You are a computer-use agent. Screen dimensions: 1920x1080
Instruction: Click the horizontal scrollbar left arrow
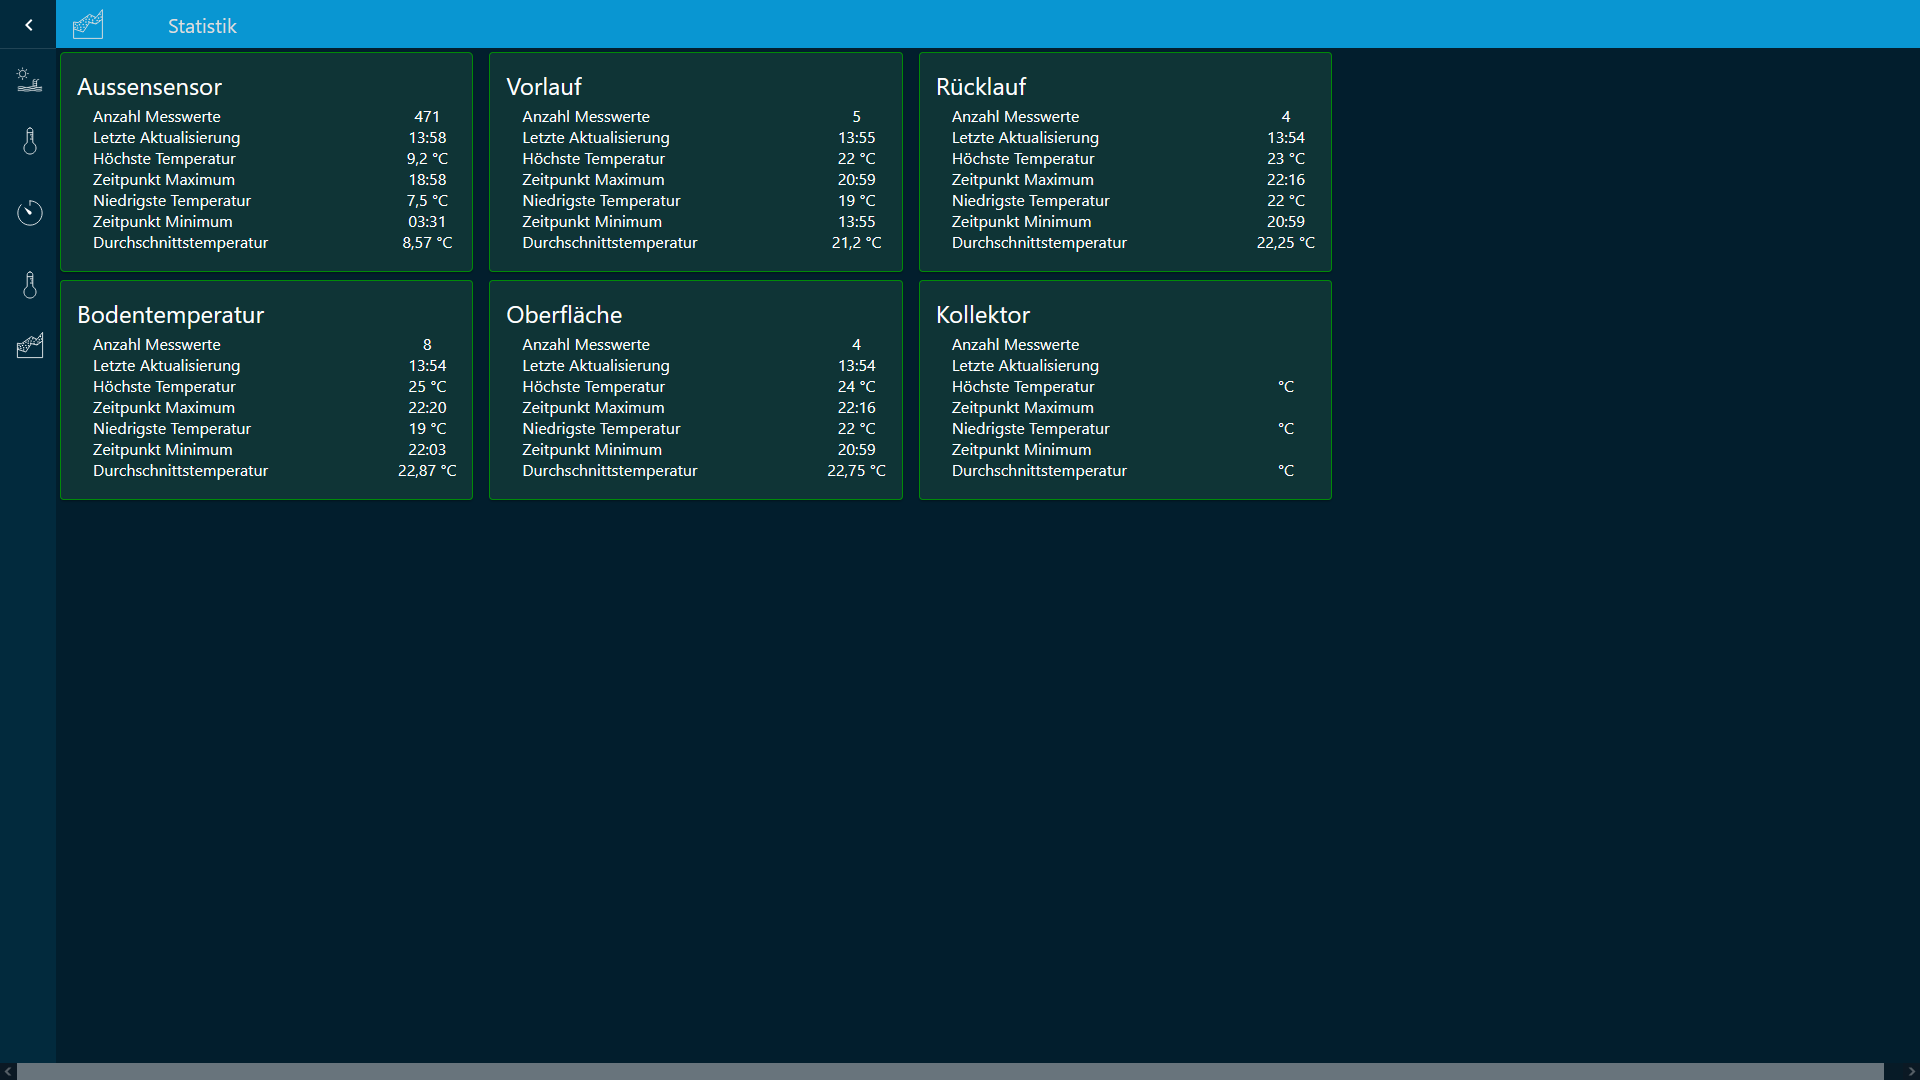coord(8,1071)
